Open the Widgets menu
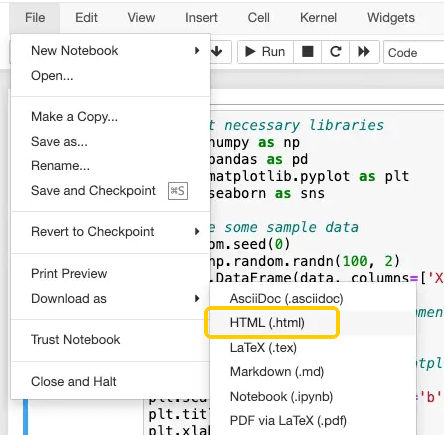The height and width of the screenshot is (435, 444). coord(391,18)
